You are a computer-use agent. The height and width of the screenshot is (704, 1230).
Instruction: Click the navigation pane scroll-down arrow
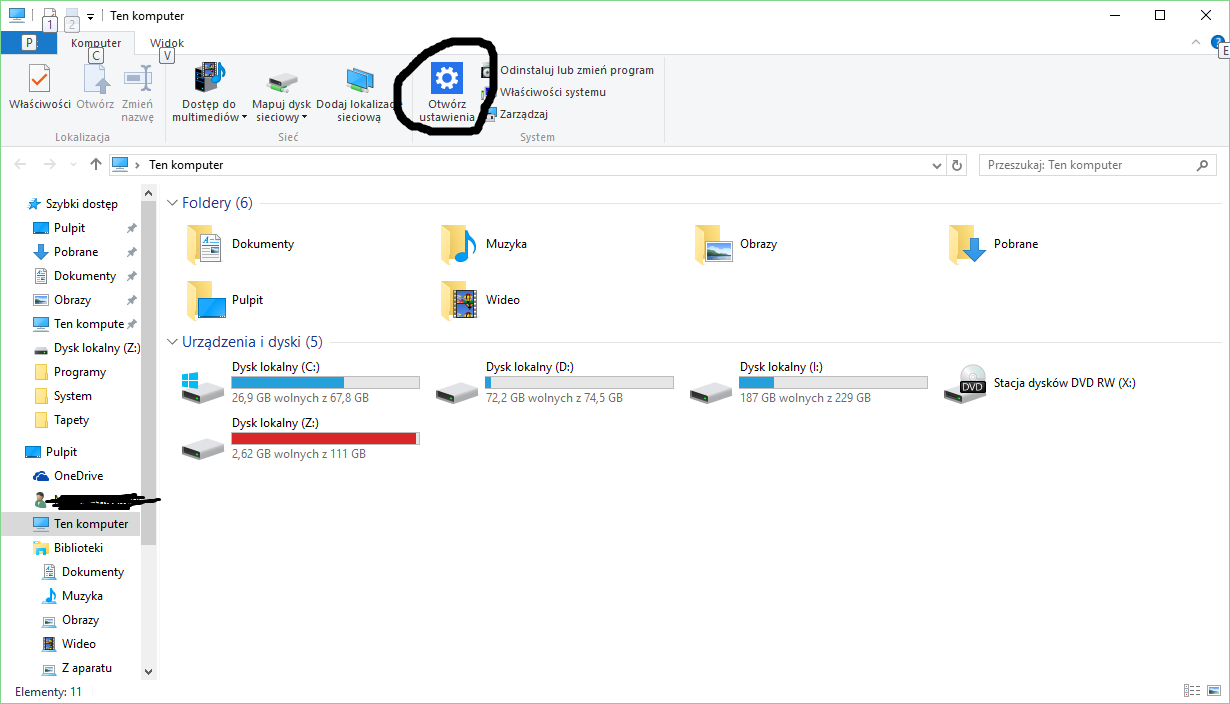[149, 672]
